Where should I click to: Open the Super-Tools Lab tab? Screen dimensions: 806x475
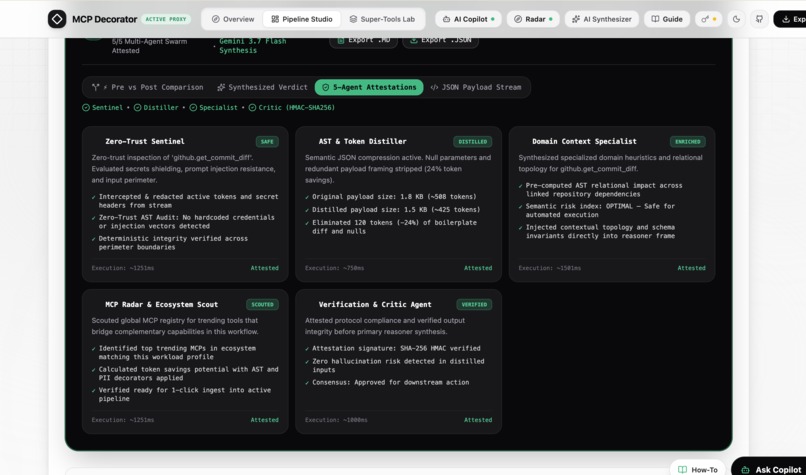tap(382, 19)
